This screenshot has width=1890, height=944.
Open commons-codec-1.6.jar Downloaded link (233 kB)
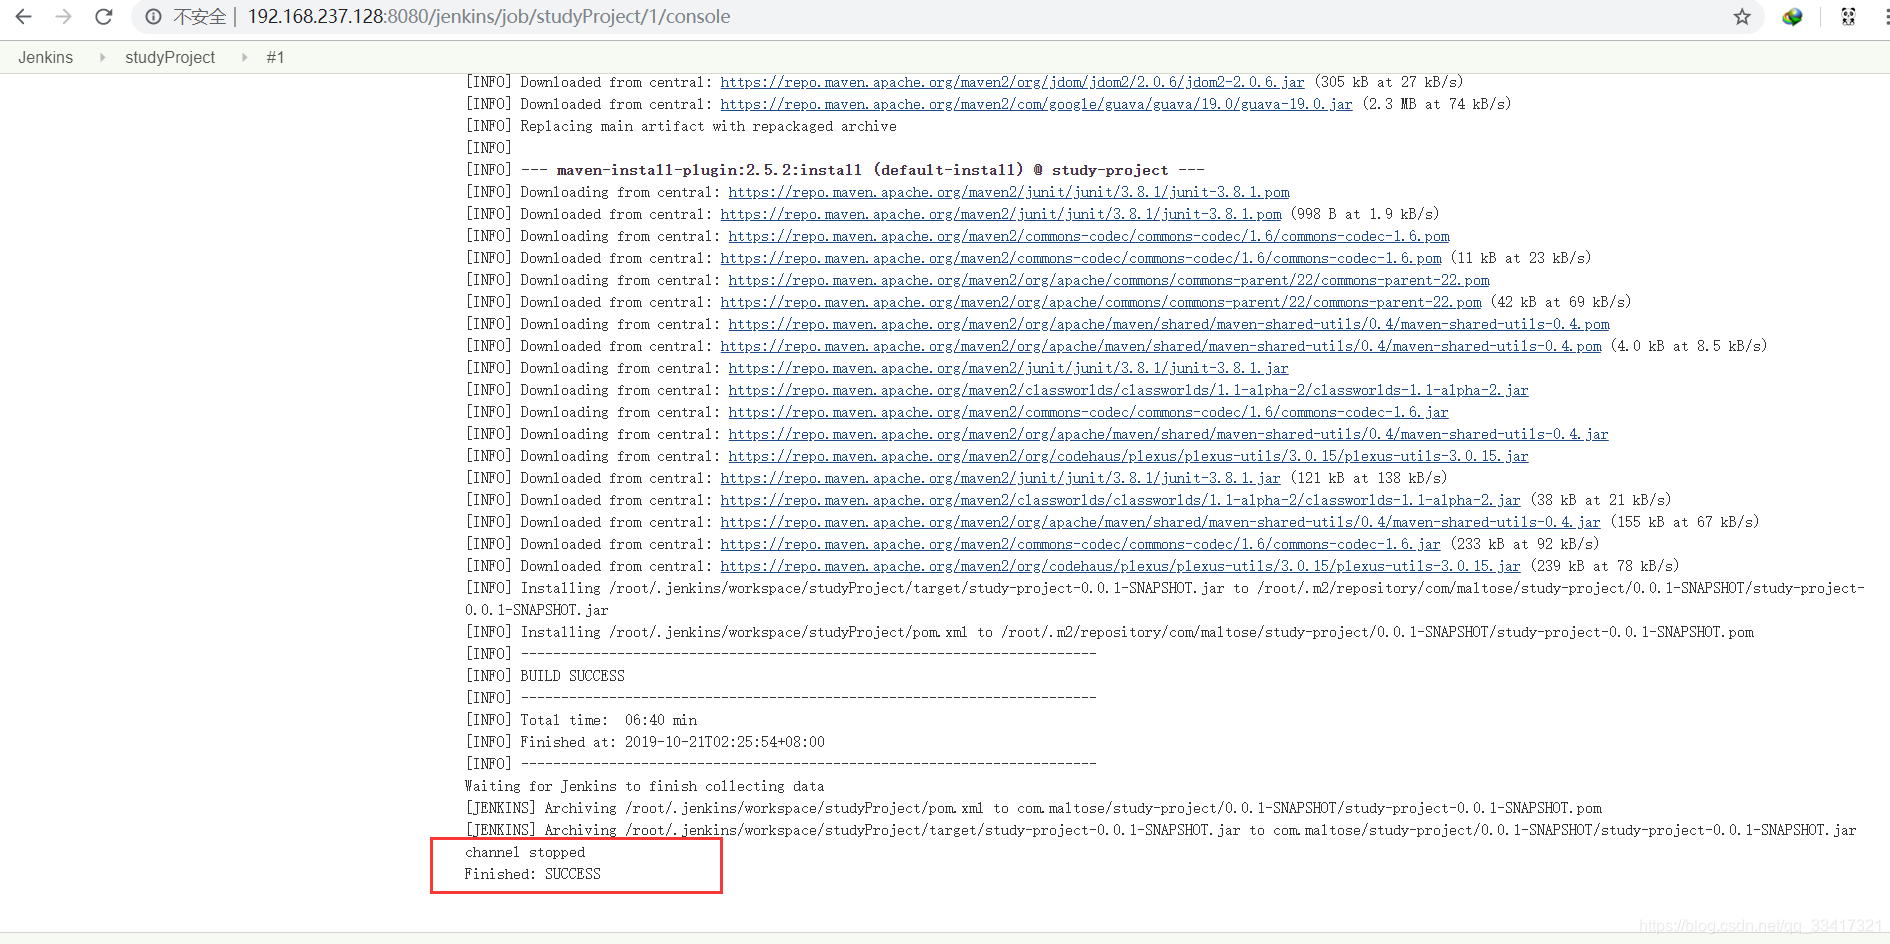pyautogui.click(x=1080, y=544)
